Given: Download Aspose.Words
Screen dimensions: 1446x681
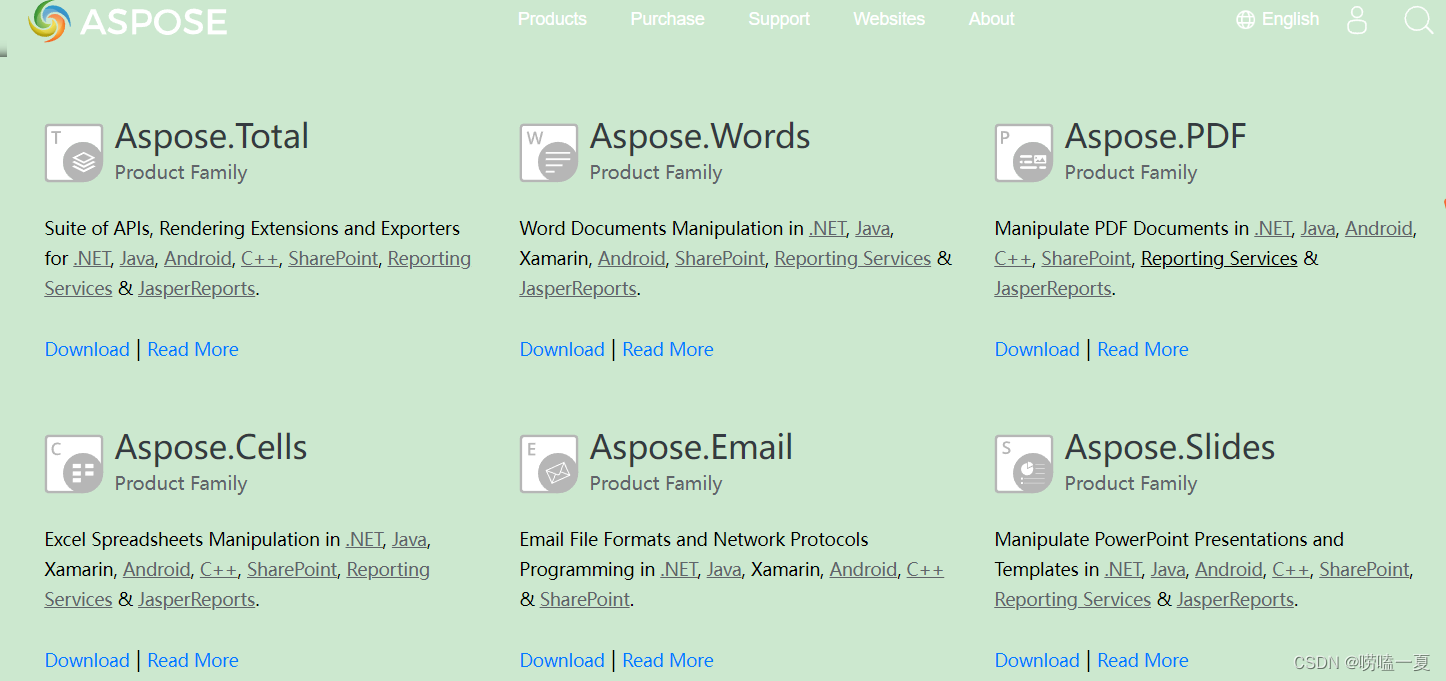Looking at the screenshot, I should point(562,349).
